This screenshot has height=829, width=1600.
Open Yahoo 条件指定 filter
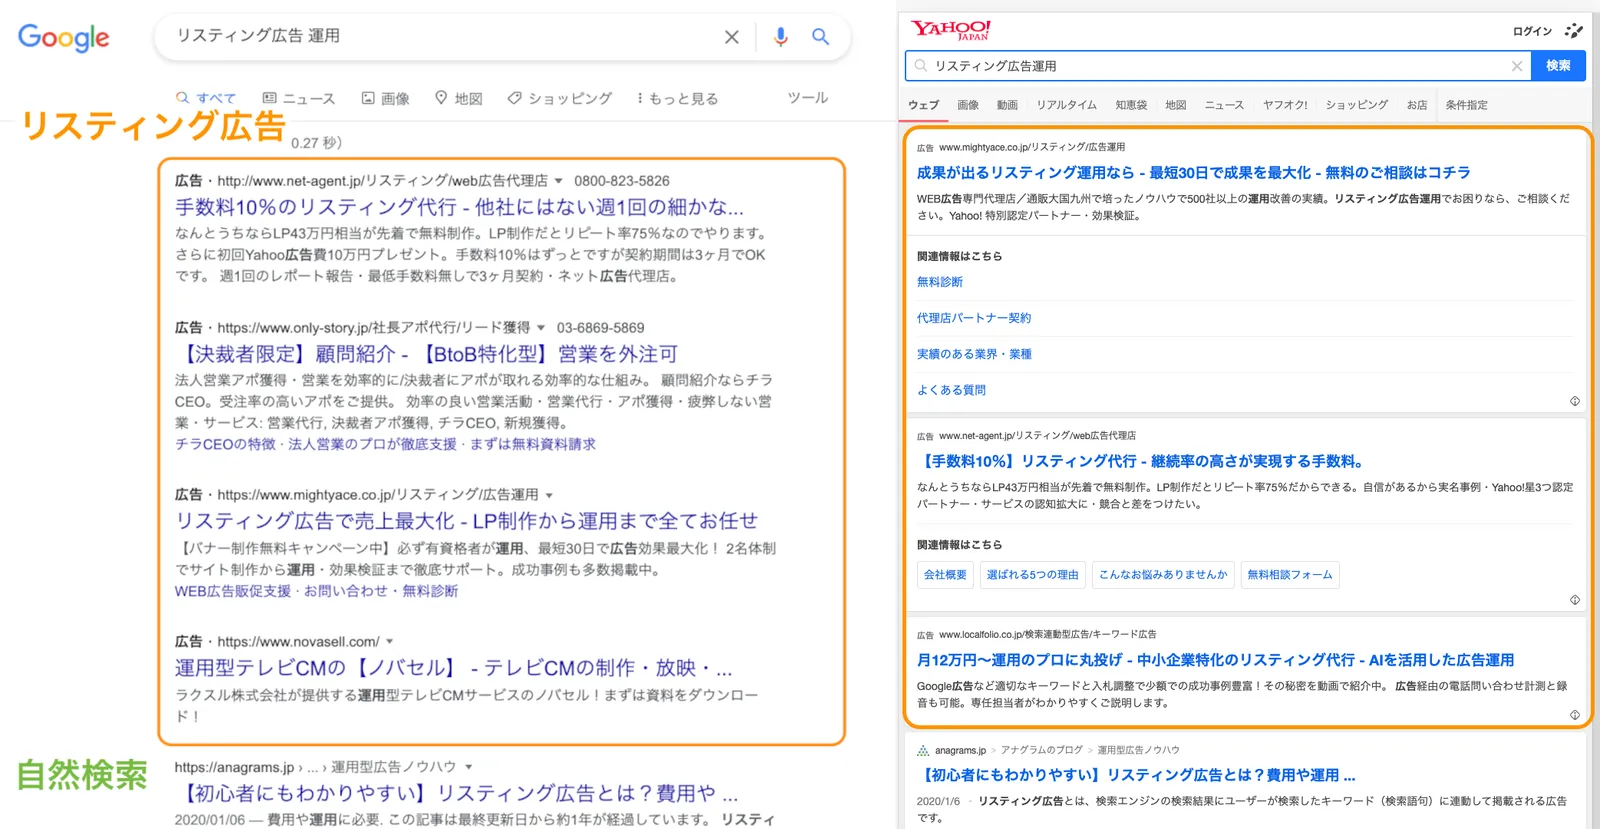[1466, 105]
